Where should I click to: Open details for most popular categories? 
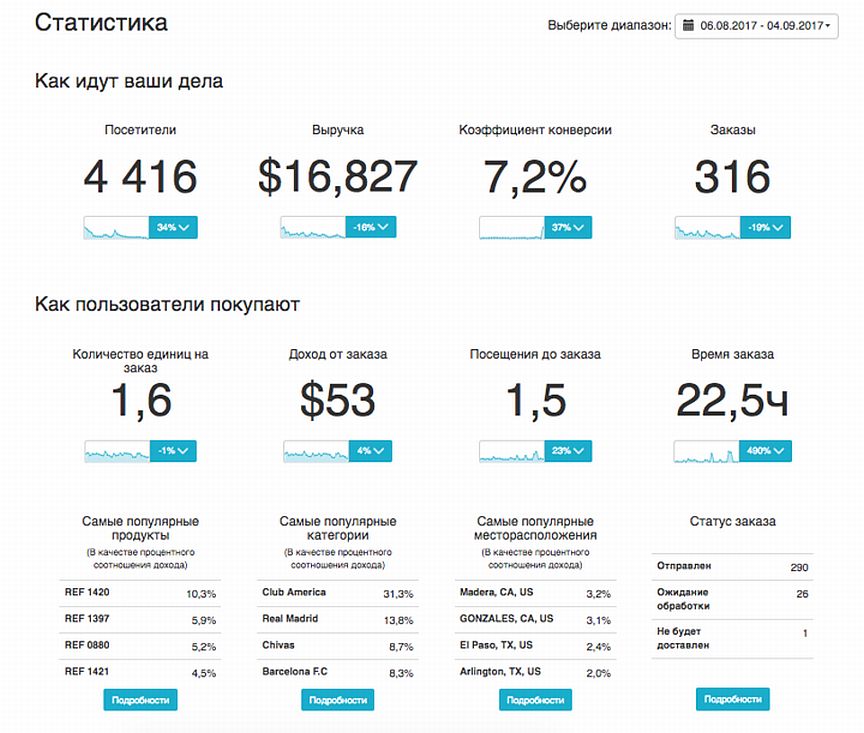point(338,700)
